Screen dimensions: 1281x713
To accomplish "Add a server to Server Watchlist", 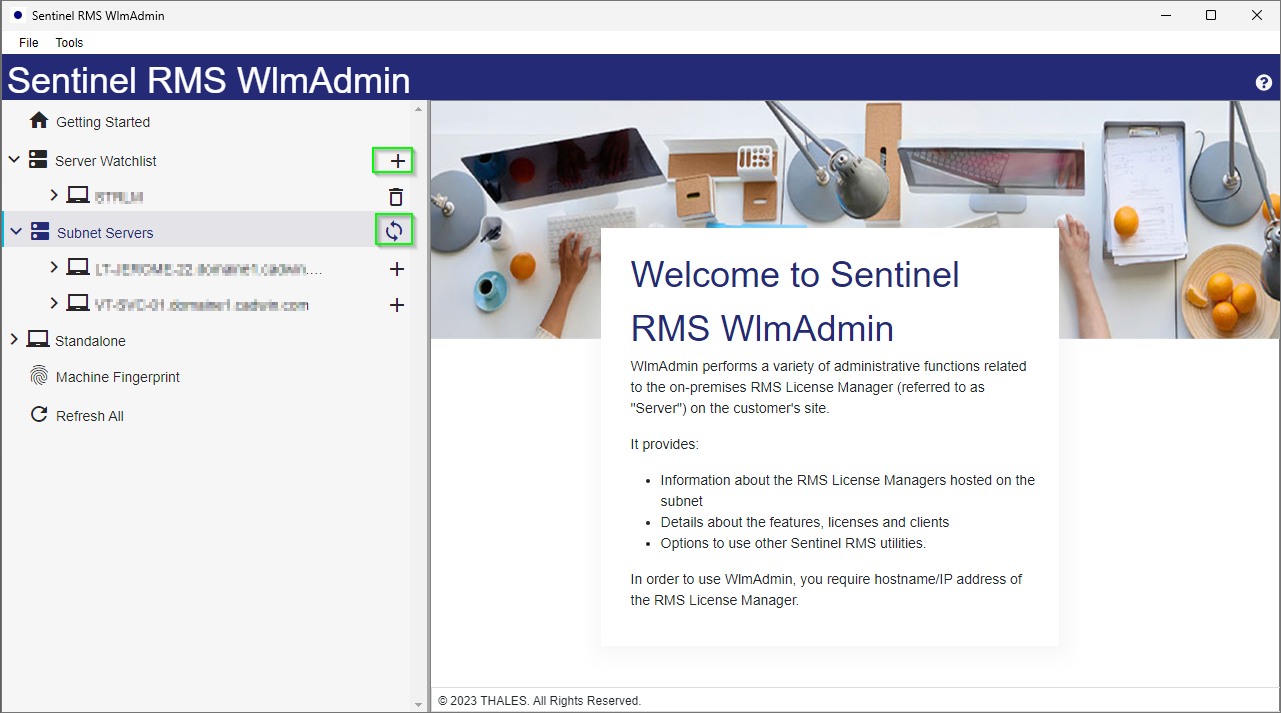I will [x=397, y=160].
